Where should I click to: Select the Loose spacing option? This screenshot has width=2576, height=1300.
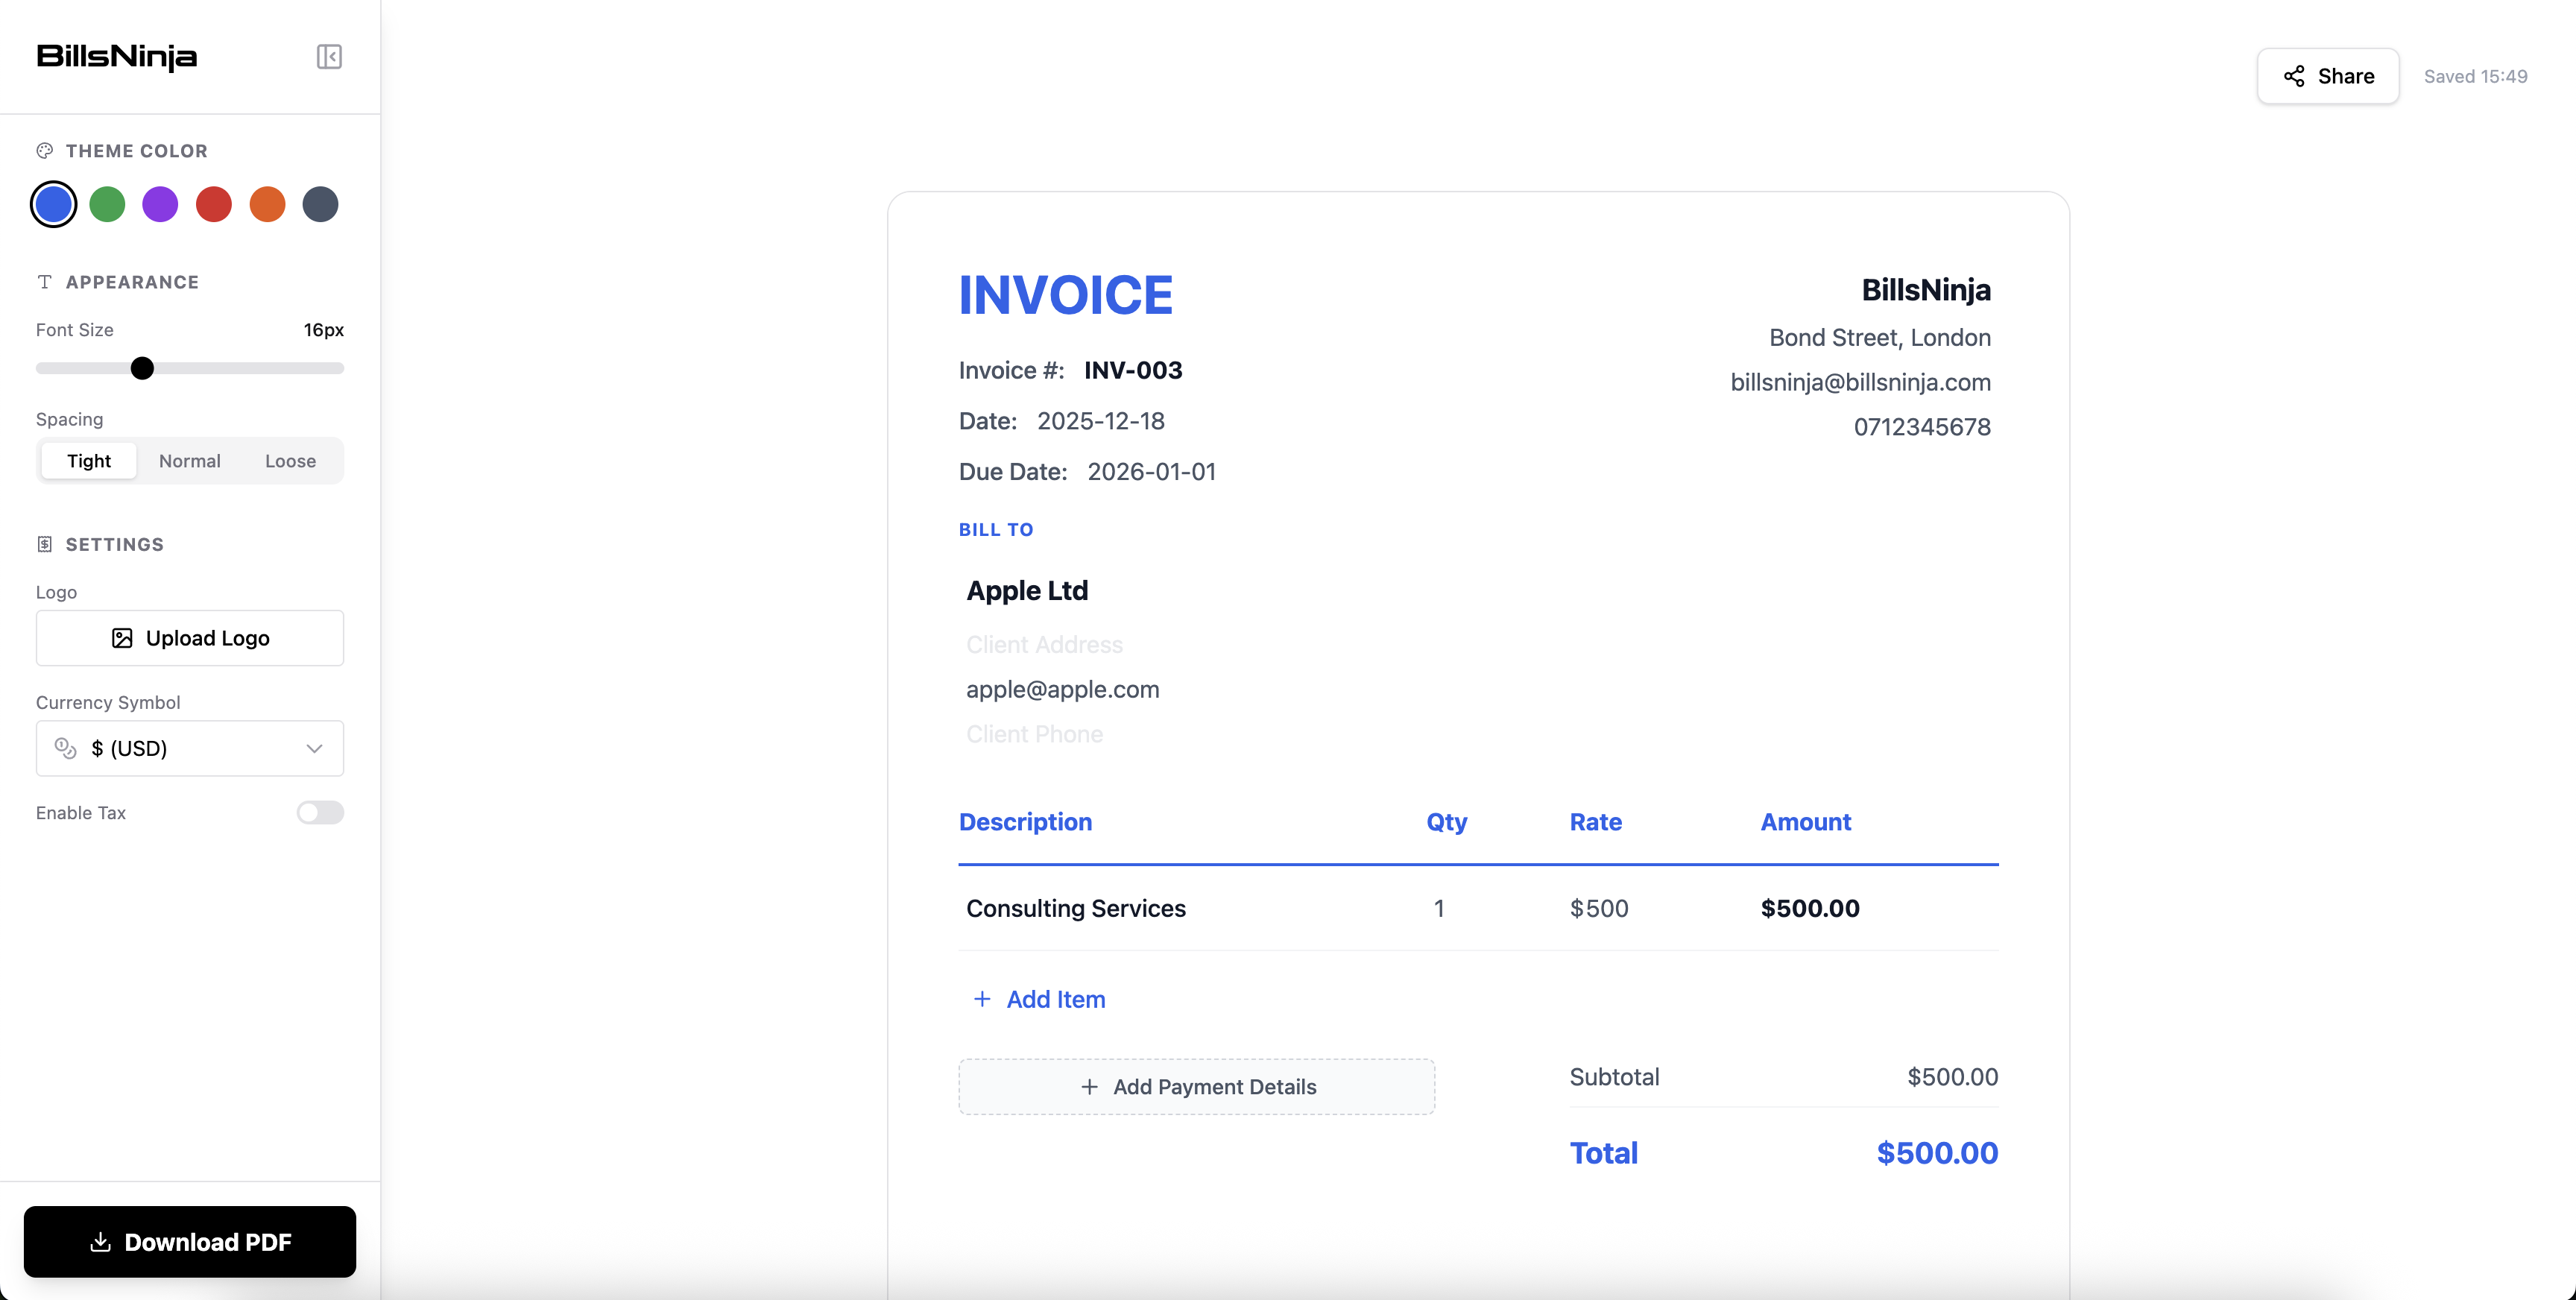289,461
